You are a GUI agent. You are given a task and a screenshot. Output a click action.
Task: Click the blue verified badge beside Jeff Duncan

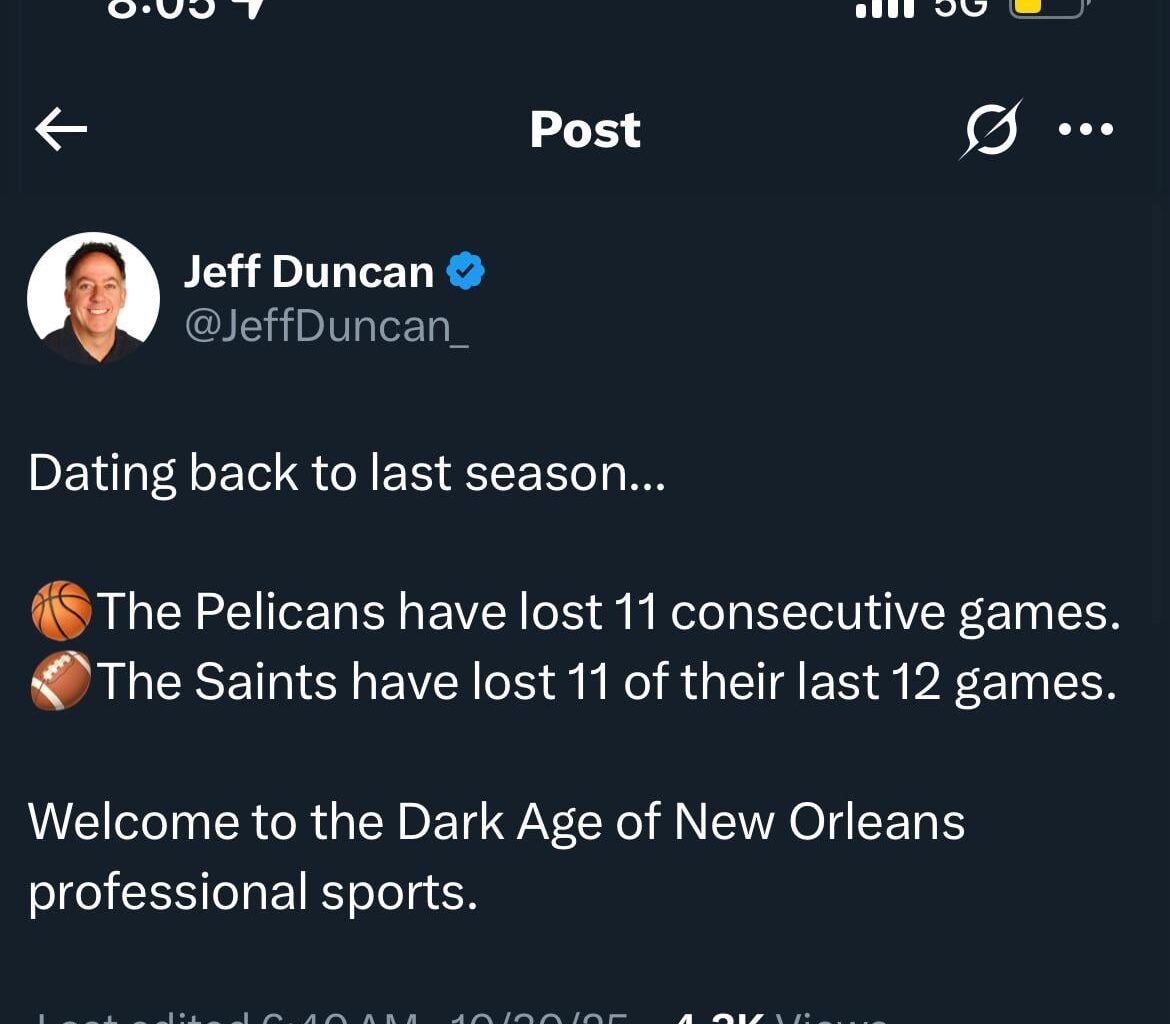[x=465, y=271]
